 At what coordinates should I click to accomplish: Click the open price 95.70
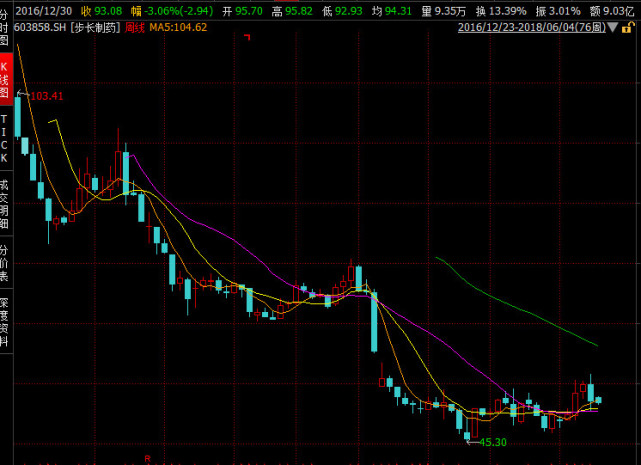[249, 11]
